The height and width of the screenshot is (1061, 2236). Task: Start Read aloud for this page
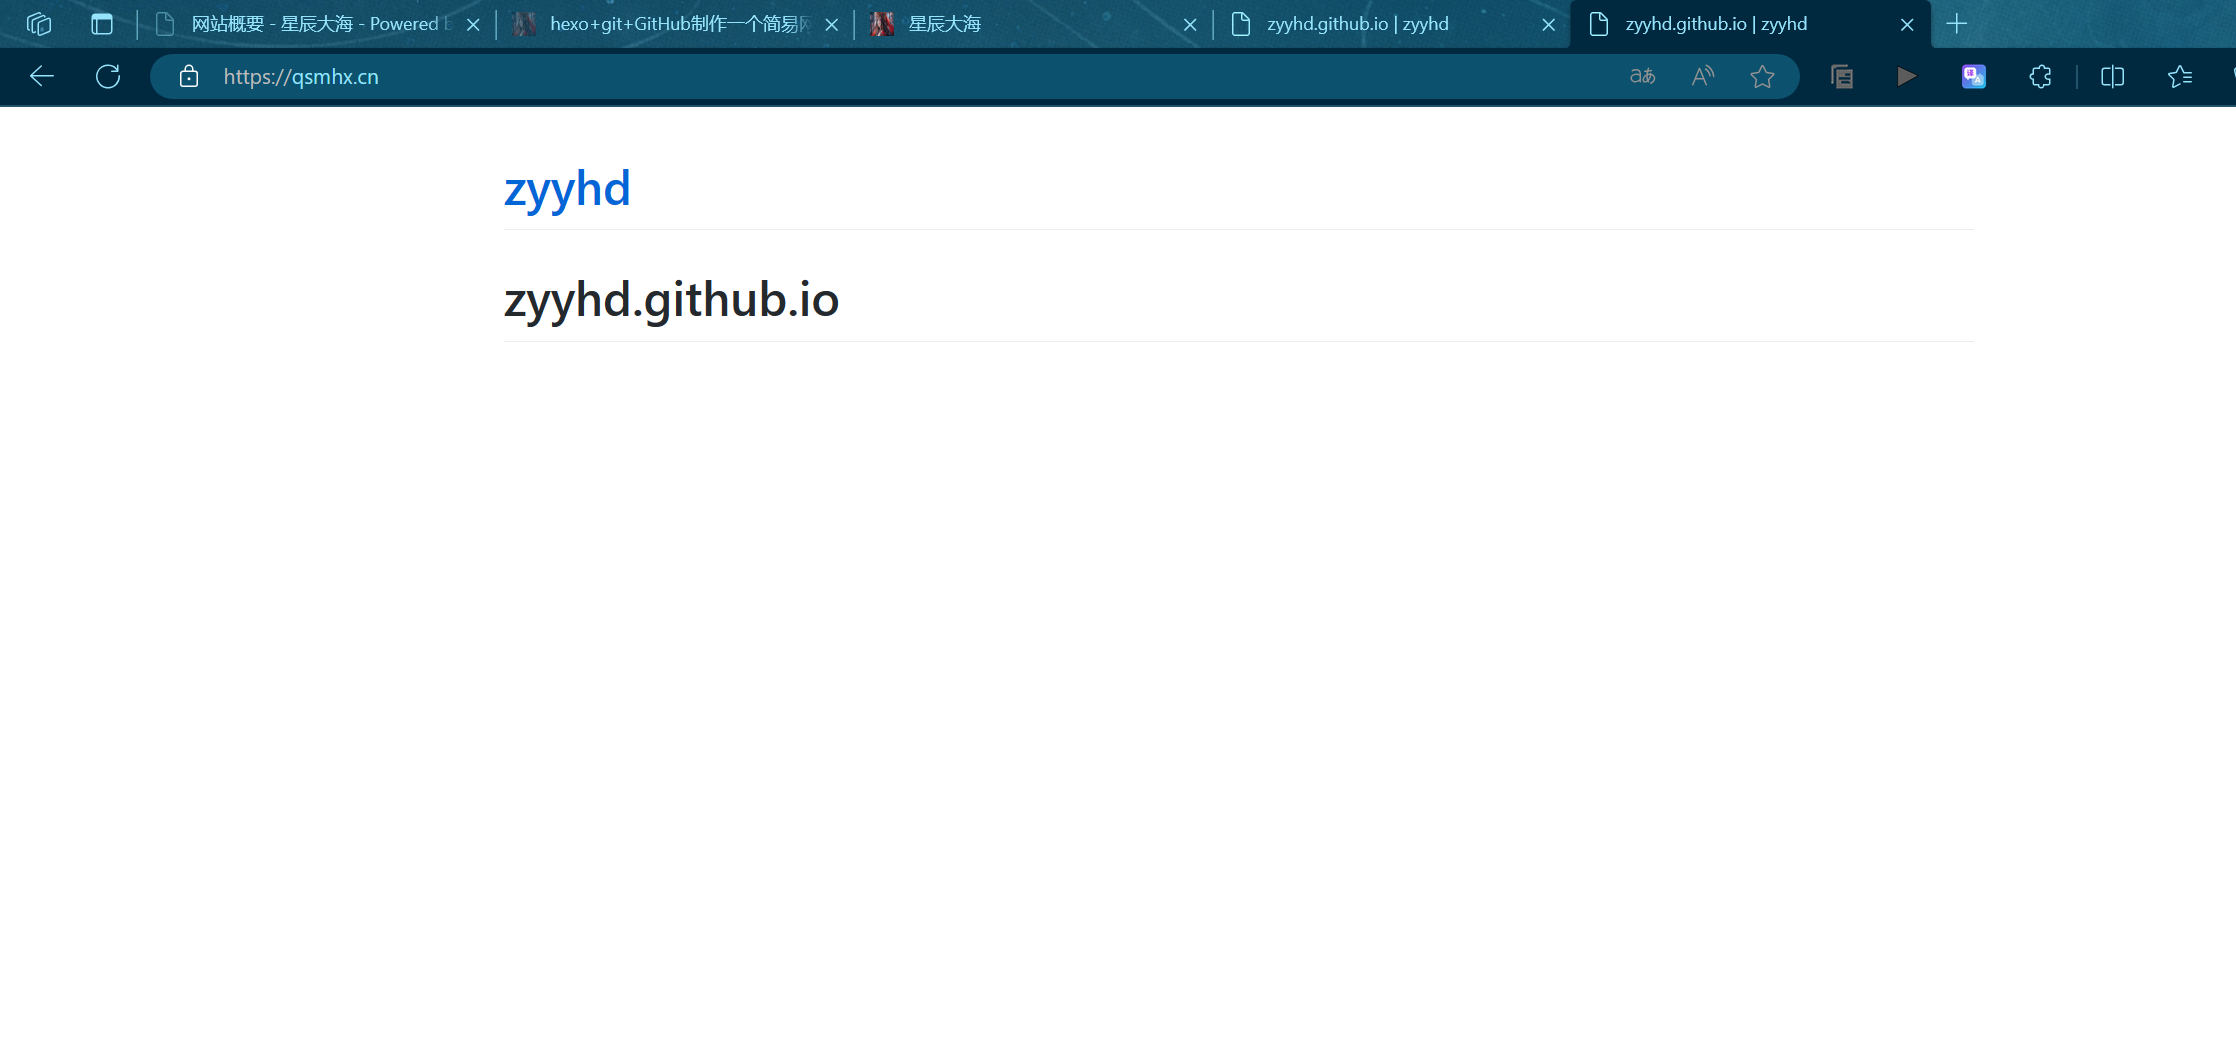(1703, 76)
